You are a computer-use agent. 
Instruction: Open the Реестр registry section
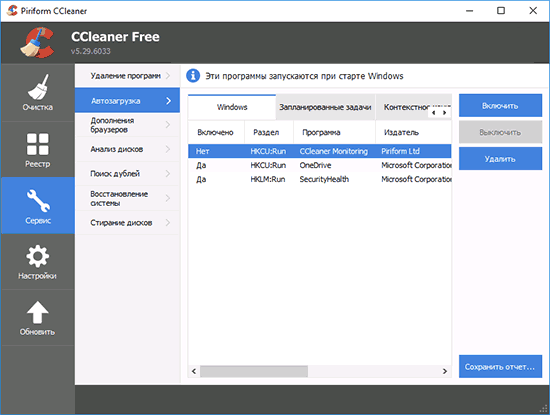point(38,150)
